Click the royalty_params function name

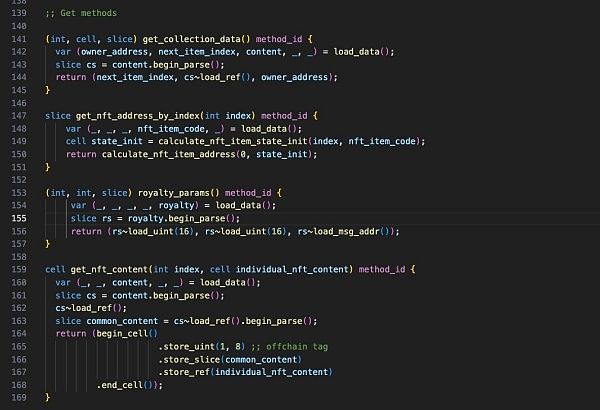(x=174, y=193)
